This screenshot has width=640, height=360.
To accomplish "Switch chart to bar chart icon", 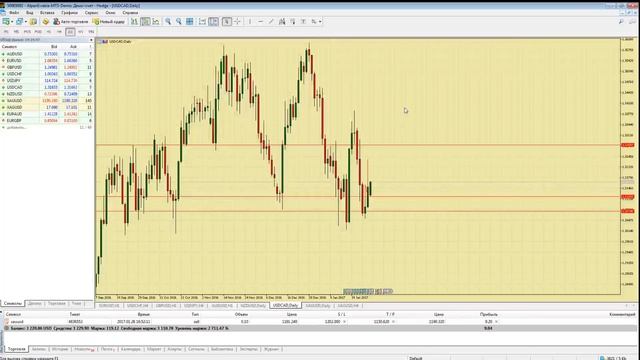I will pyautogui.click(x=134, y=21).
